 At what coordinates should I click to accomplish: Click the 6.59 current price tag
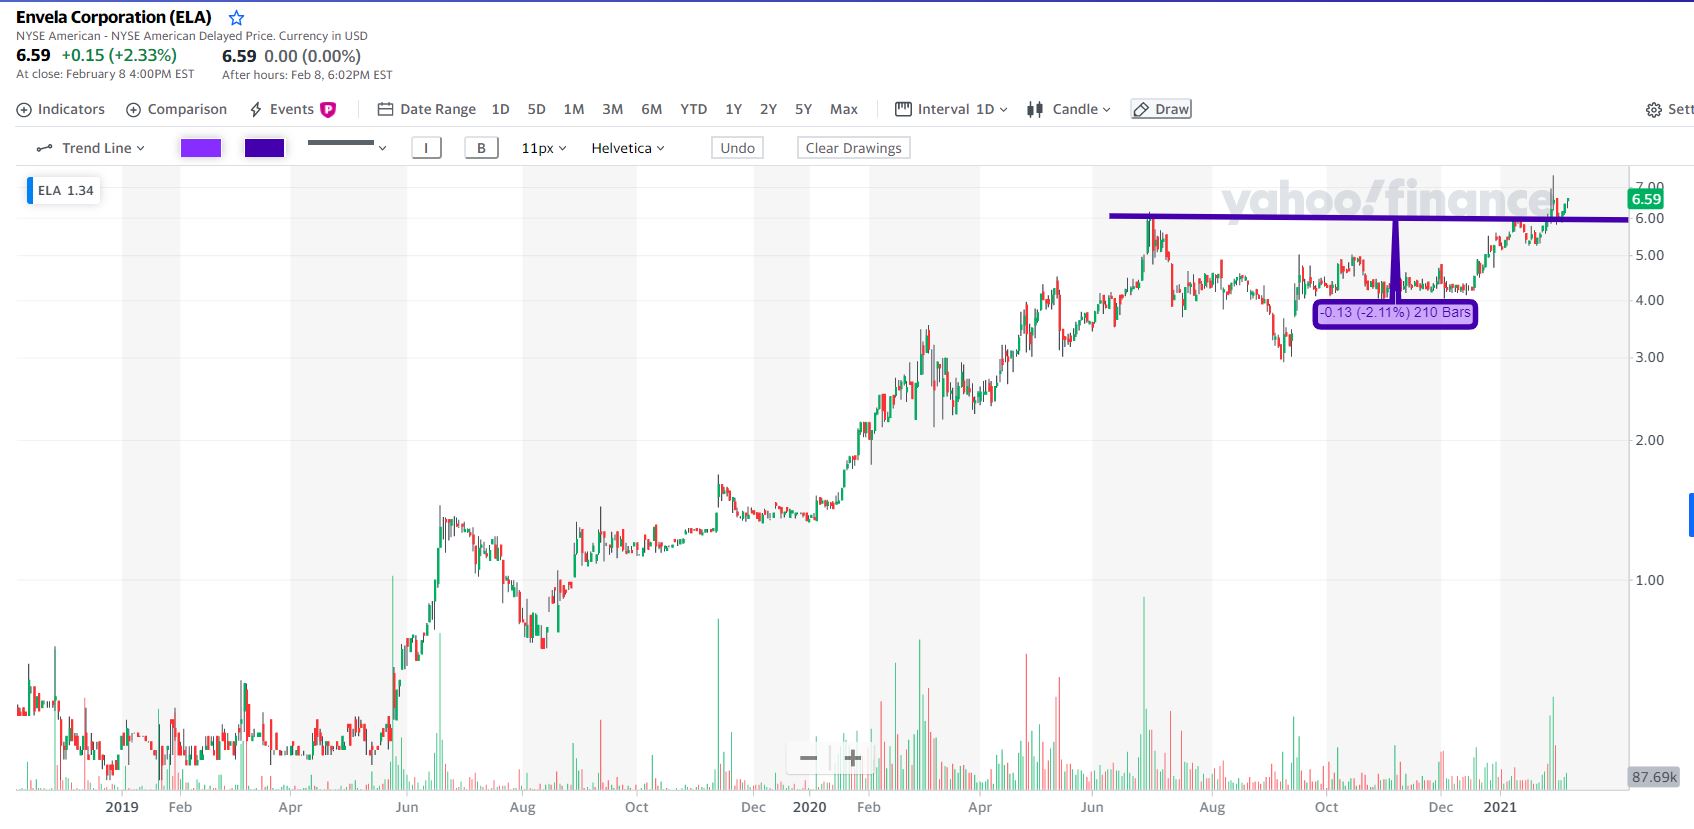click(1646, 199)
